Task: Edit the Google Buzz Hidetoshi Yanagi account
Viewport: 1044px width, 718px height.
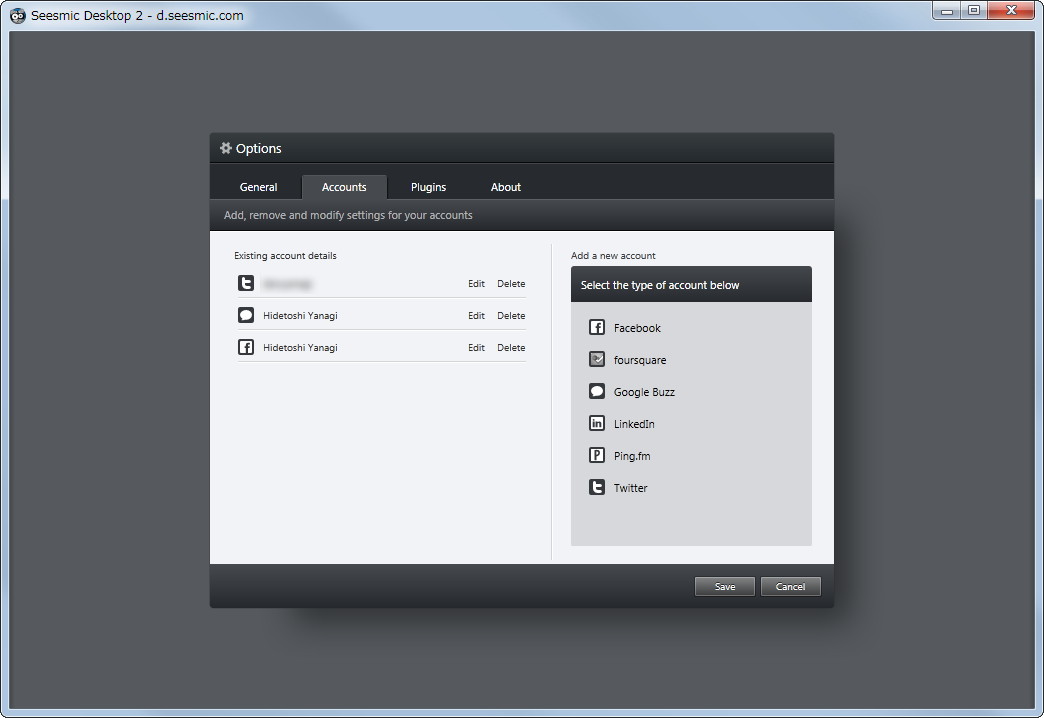Action: click(476, 316)
